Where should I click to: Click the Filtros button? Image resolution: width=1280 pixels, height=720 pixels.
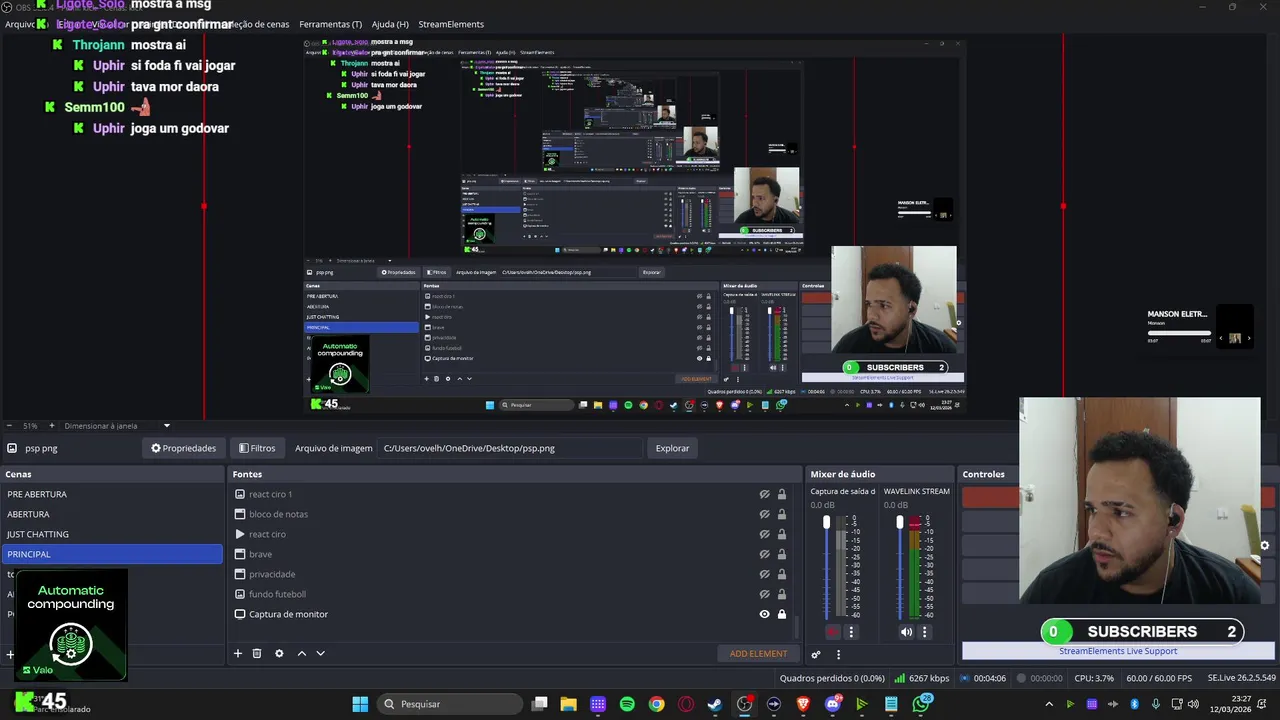pyautogui.click(x=257, y=448)
